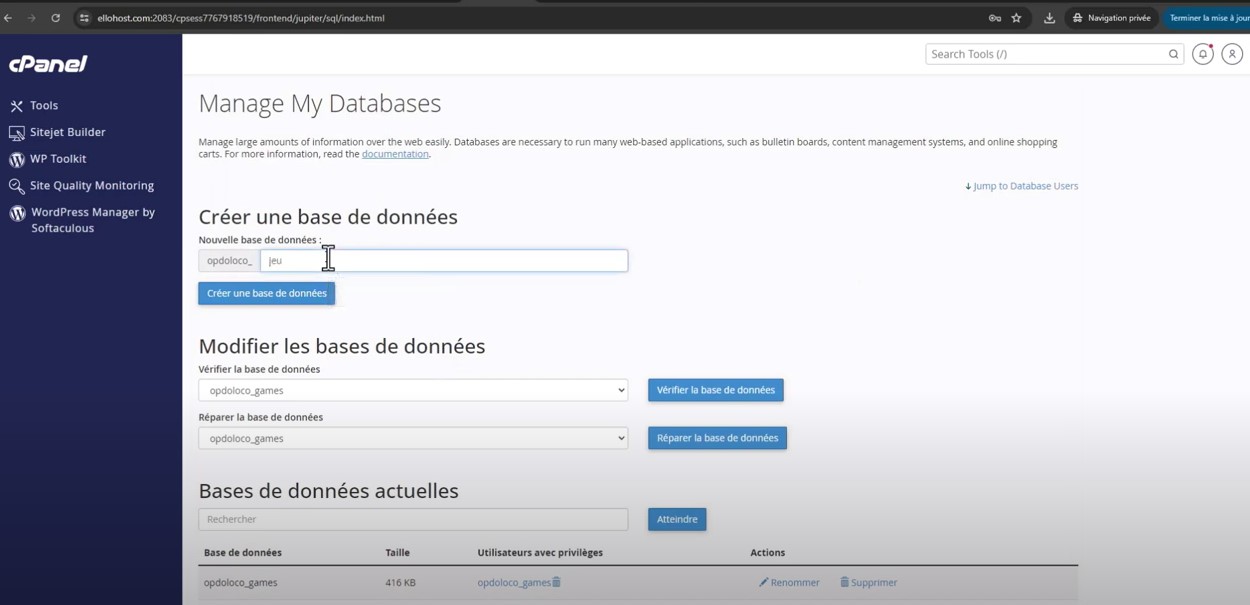Click the cPanel logo
This screenshot has height=605, width=1250.
[x=45, y=62]
